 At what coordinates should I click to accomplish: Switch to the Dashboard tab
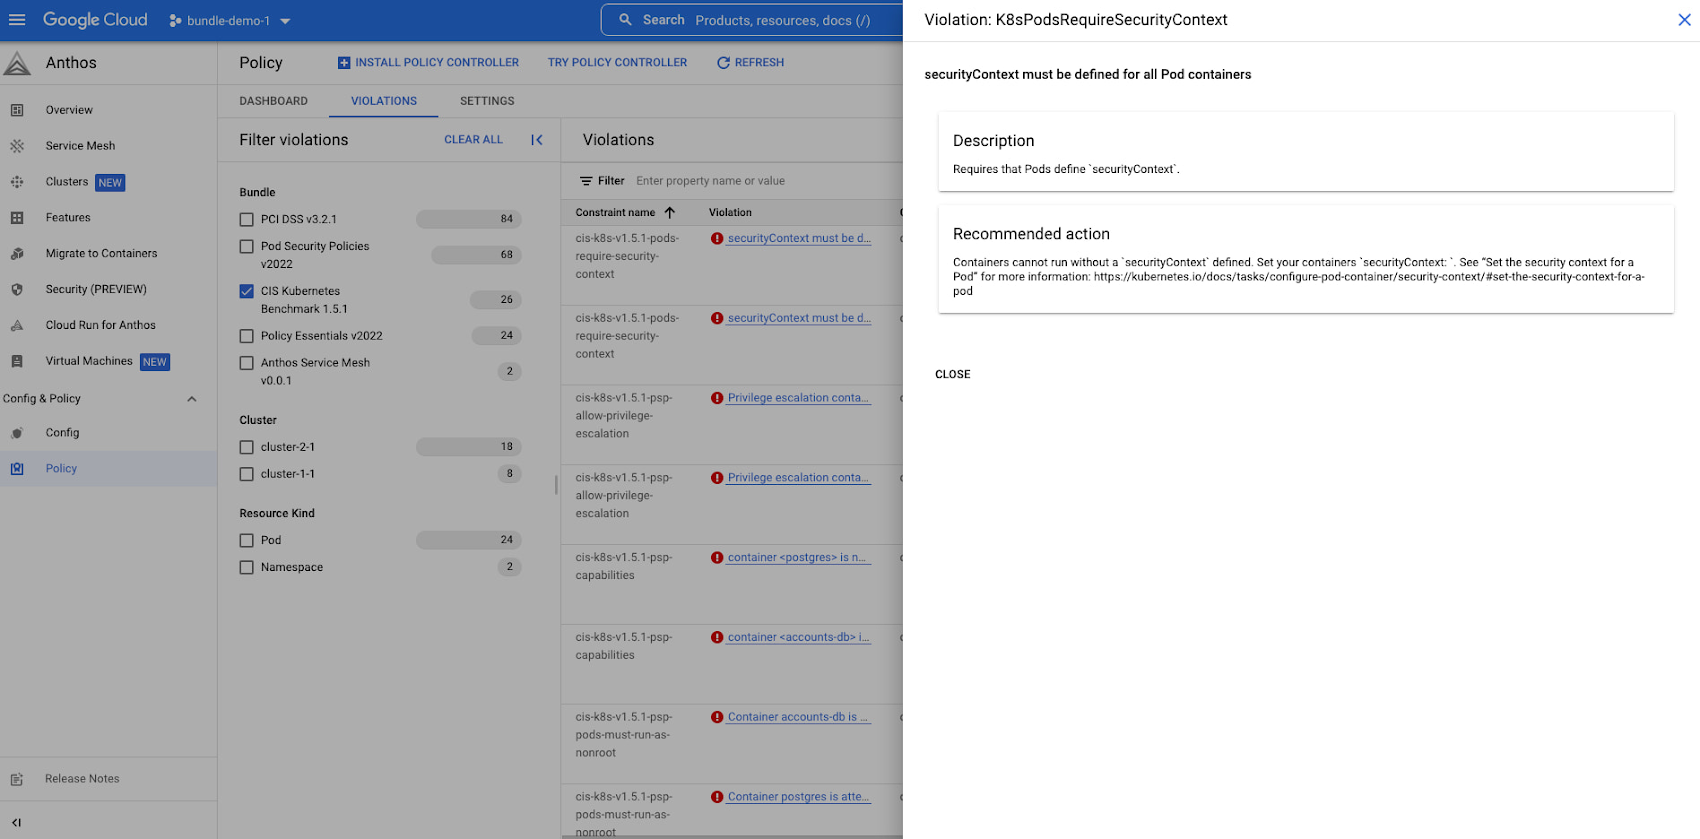coord(274,101)
